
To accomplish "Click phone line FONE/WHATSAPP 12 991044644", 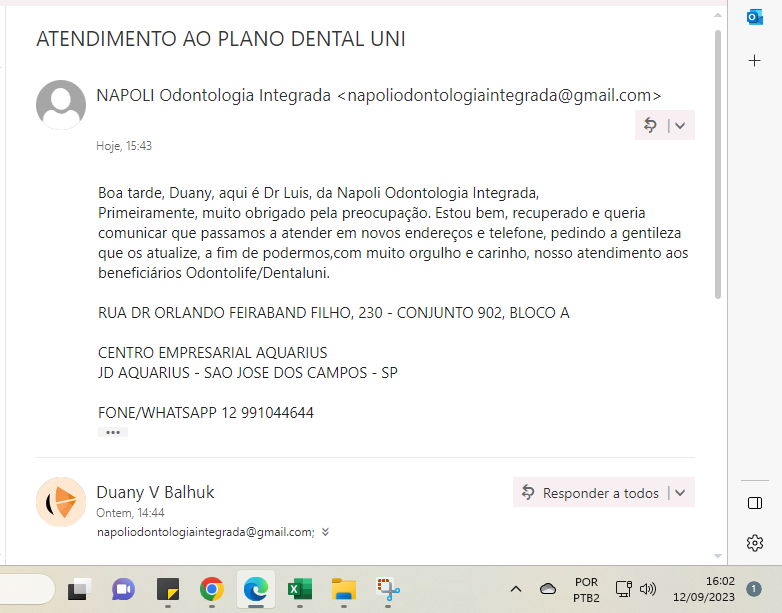I will coord(205,412).
